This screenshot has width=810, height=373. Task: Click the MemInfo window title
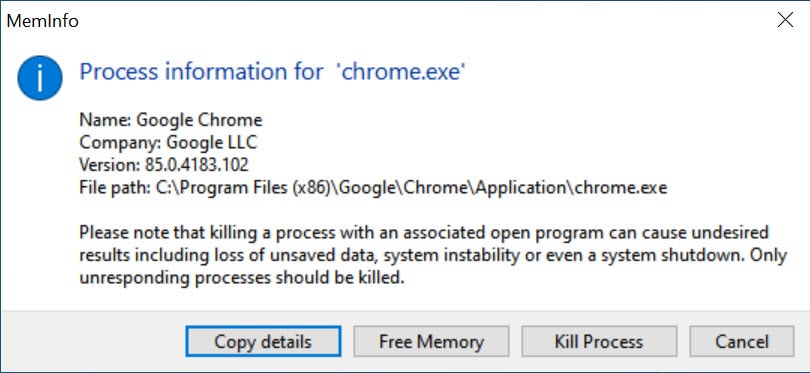(x=42, y=21)
